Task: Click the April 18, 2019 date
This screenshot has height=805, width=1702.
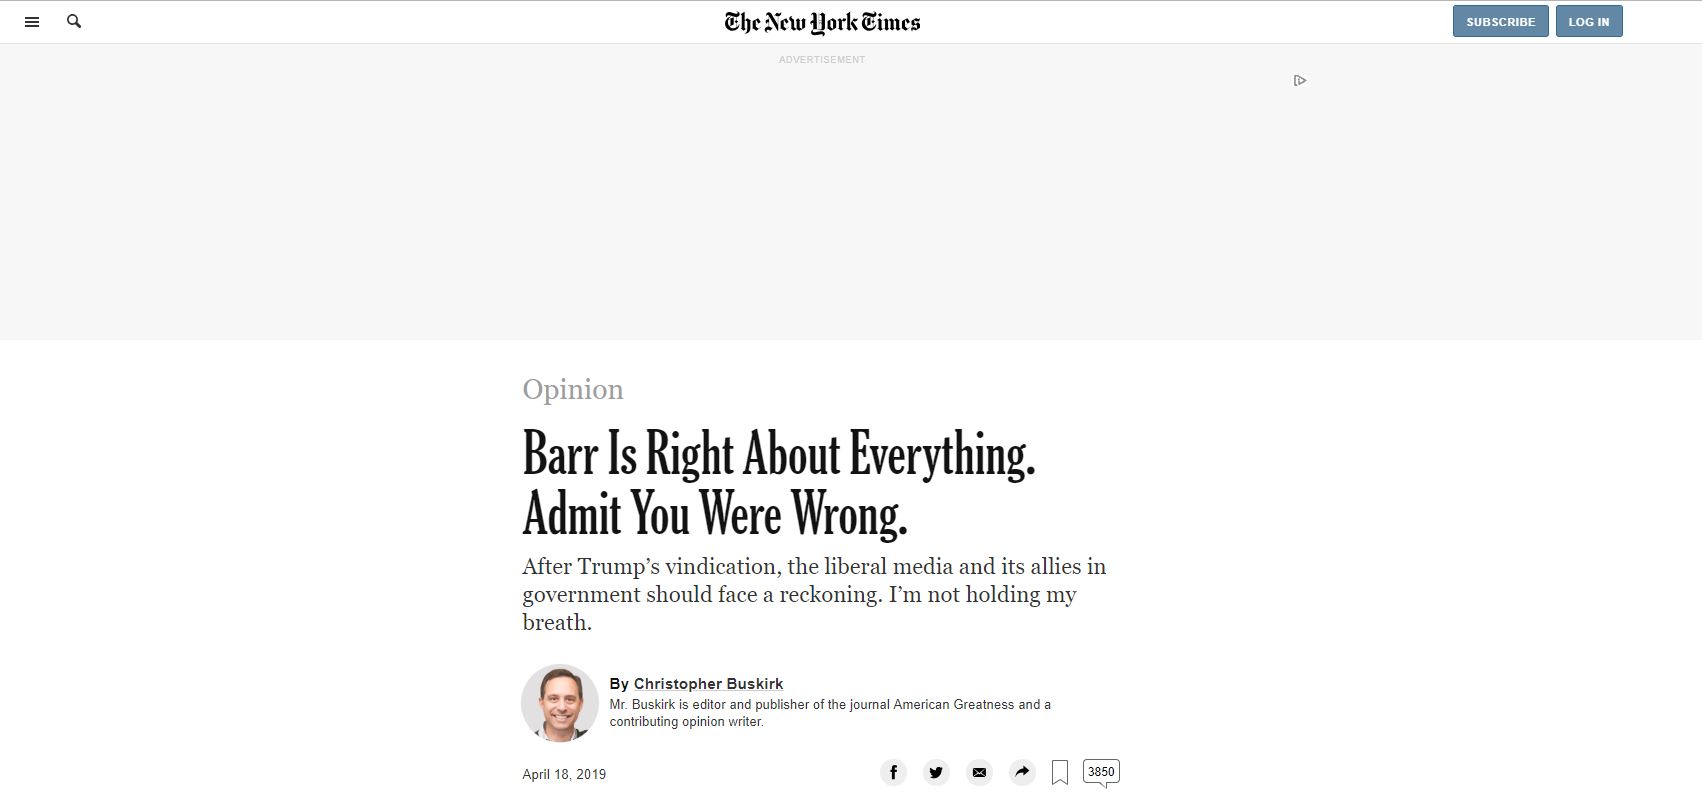Action: pyautogui.click(x=564, y=774)
